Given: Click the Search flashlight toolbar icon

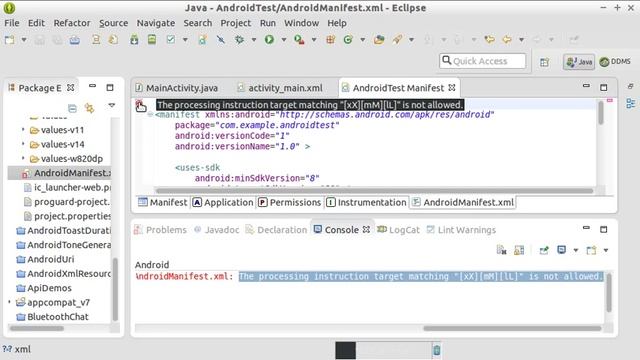Looking at the screenshot, I should [397, 40].
